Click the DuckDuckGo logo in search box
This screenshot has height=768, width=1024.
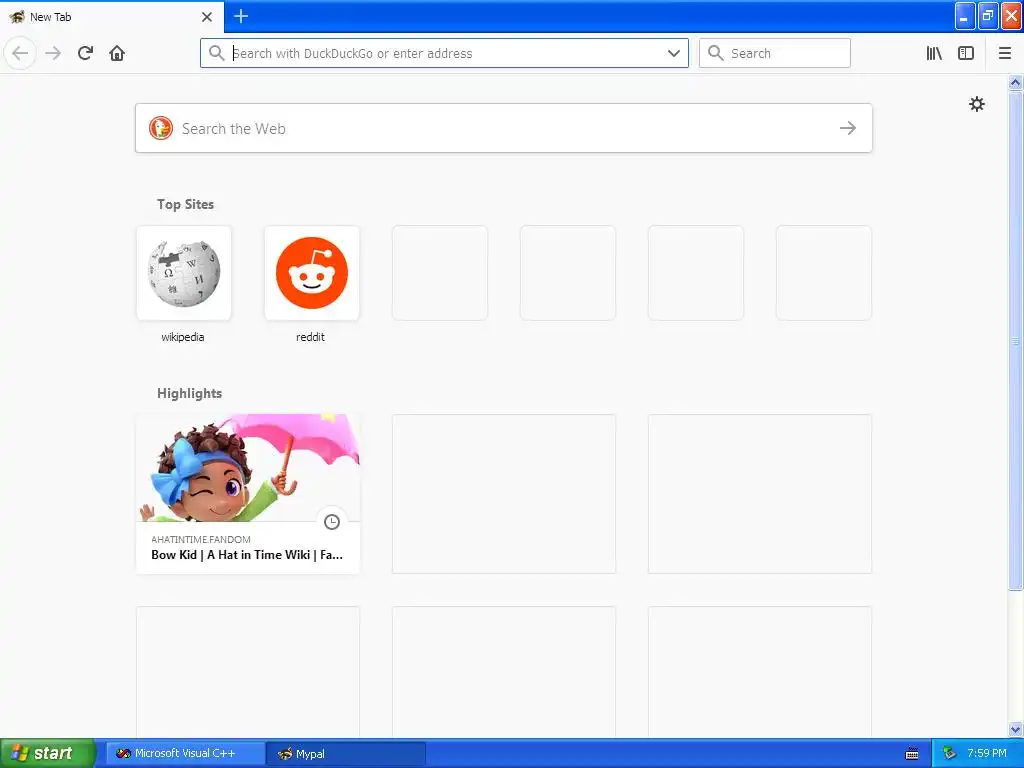coord(161,128)
